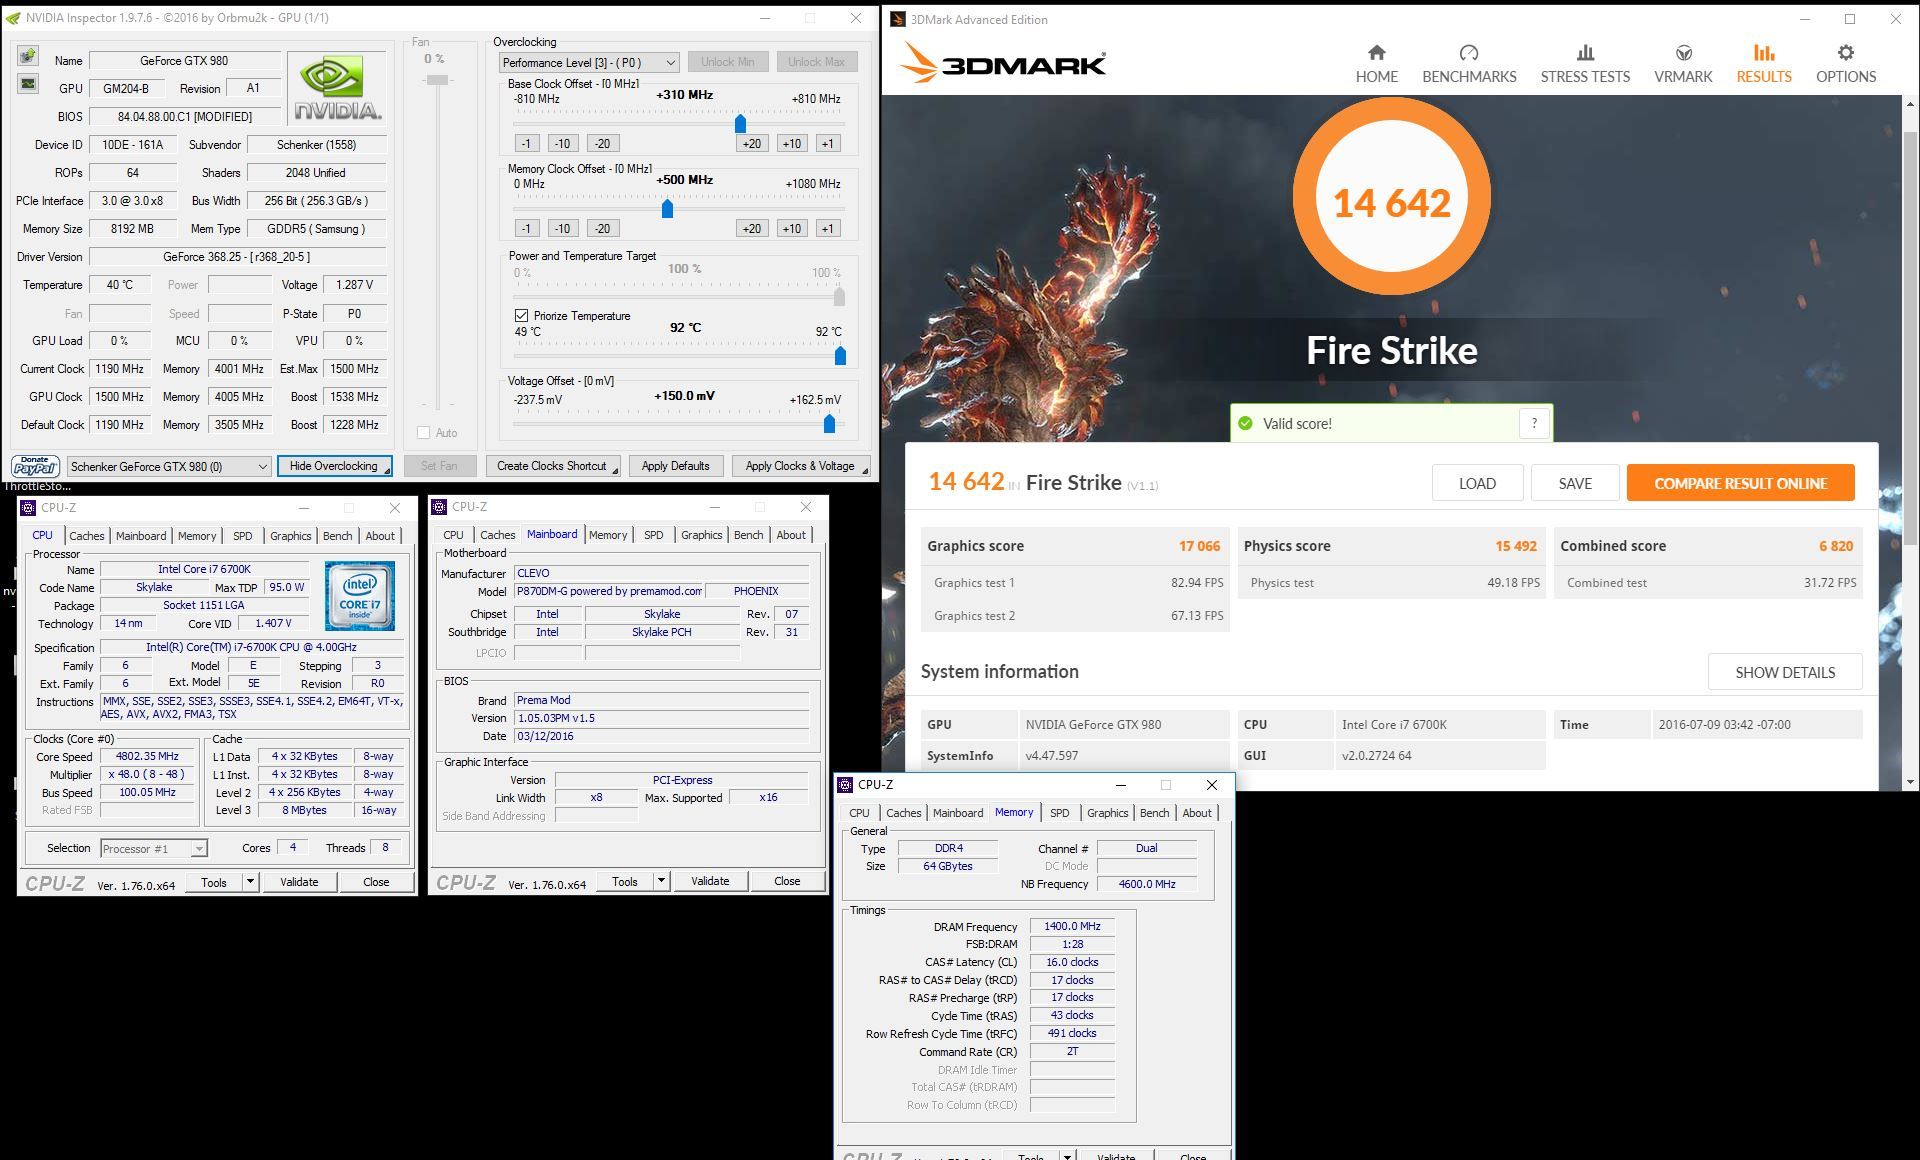Click CPU-Z icon in the Memory window title

pos(846,785)
